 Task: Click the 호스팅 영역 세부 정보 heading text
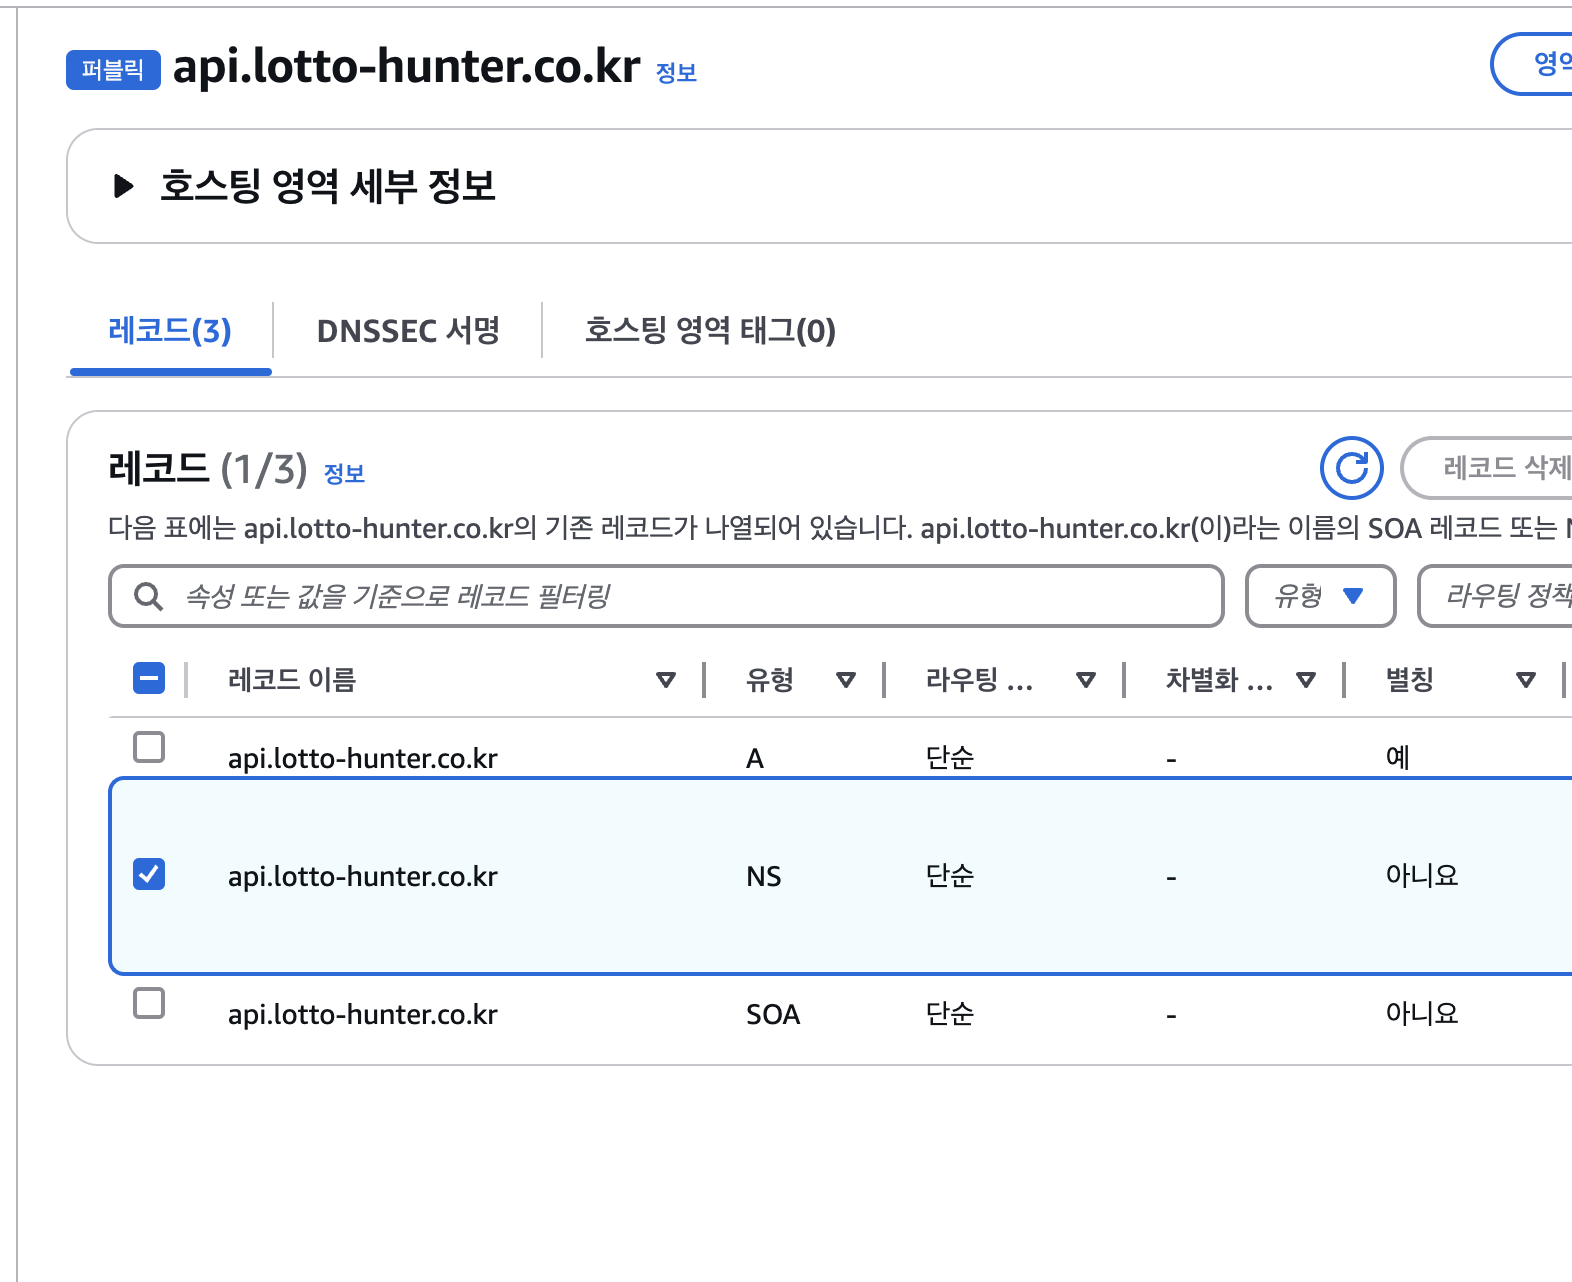point(328,186)
